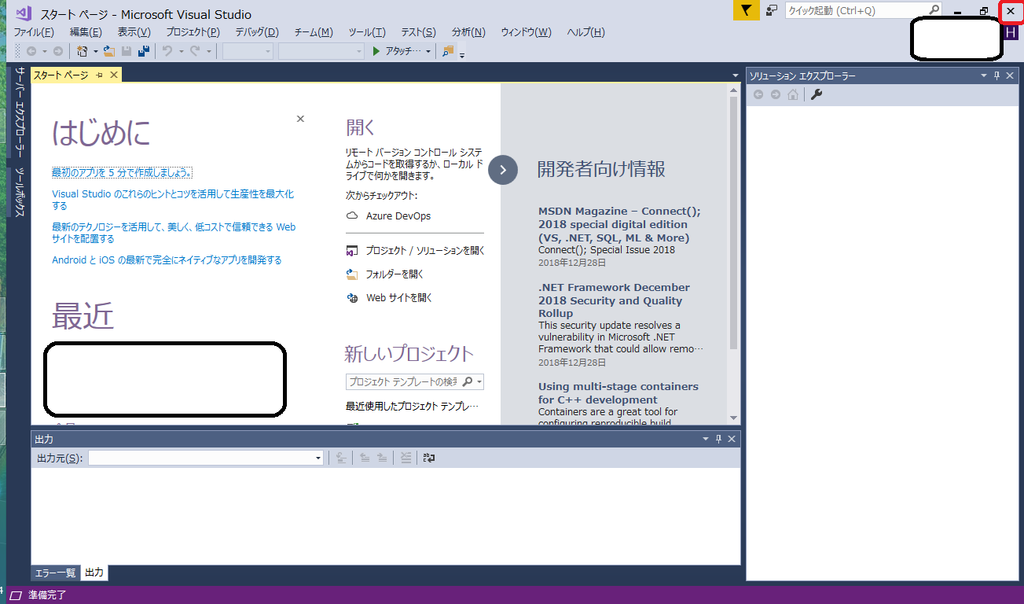
Task: Click the Azure DevOps cloud icon
Action: tap(352, 215)
